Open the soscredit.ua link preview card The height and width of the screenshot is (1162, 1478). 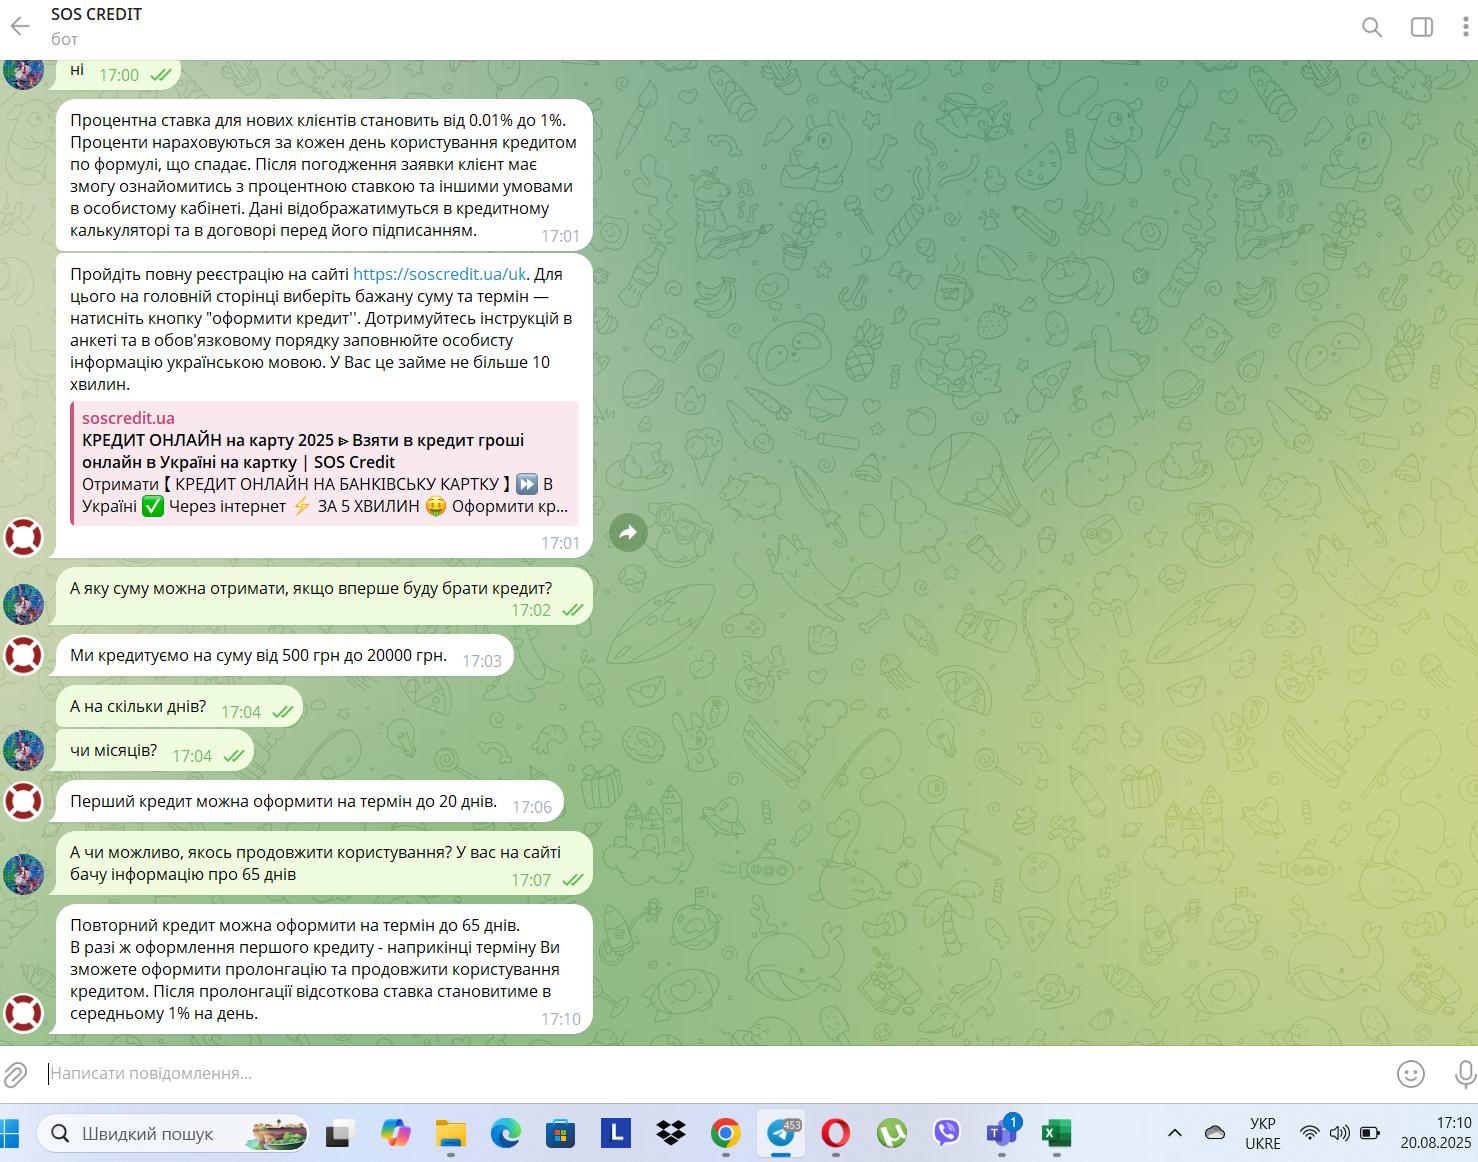coord(324,462)
